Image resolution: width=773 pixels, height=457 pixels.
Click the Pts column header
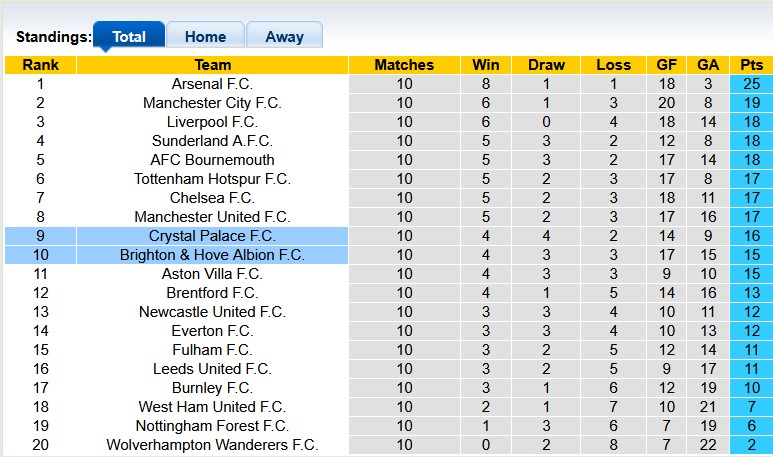point(750,65)
